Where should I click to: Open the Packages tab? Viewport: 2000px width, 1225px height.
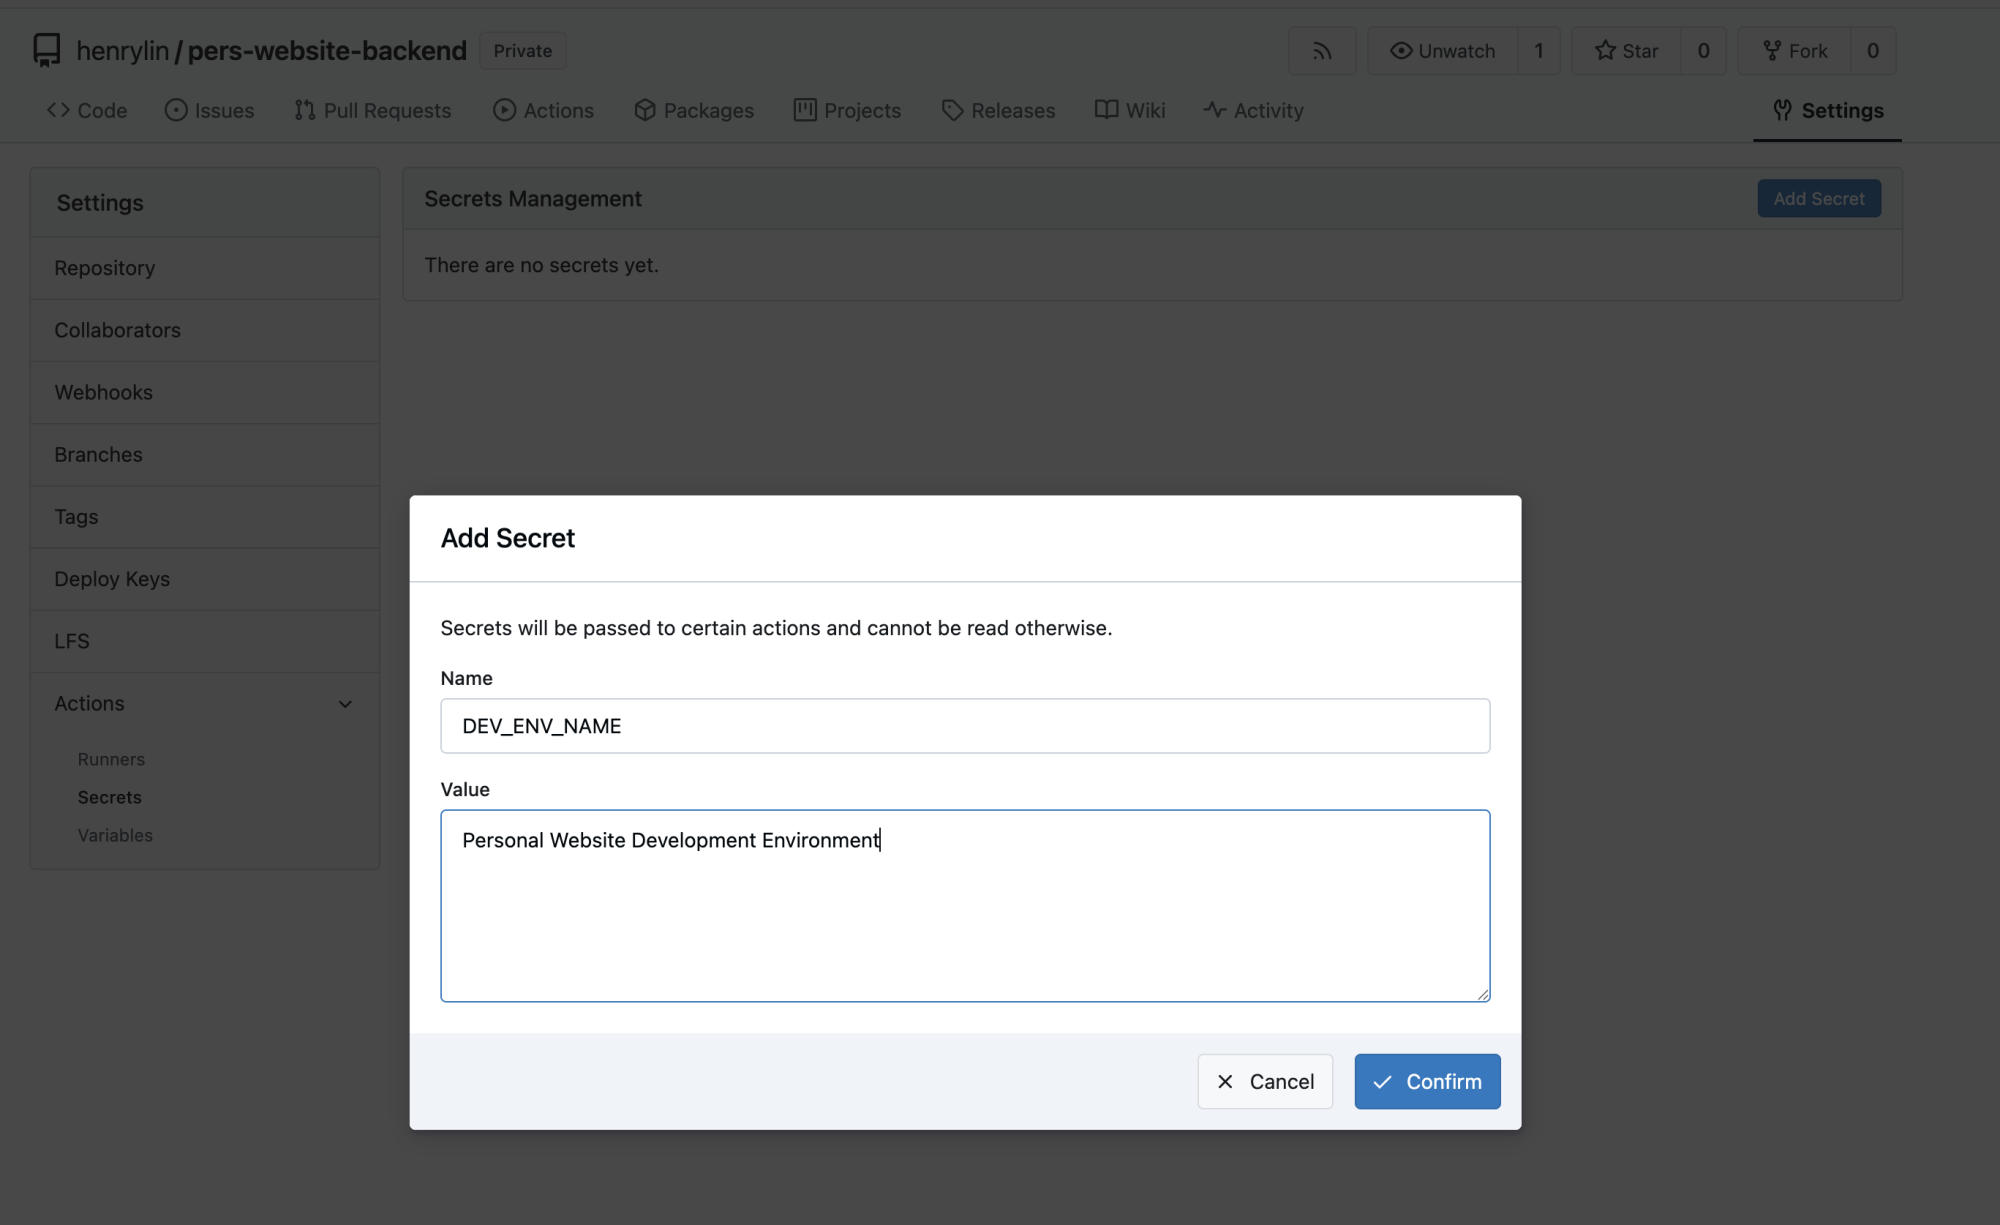point(694,111)
